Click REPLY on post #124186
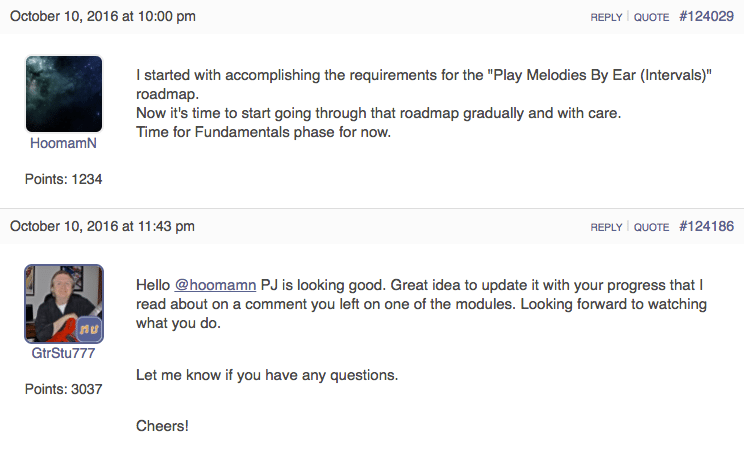Screen dimensions: 744x472 pyautogui.click(x=606, y=227)
